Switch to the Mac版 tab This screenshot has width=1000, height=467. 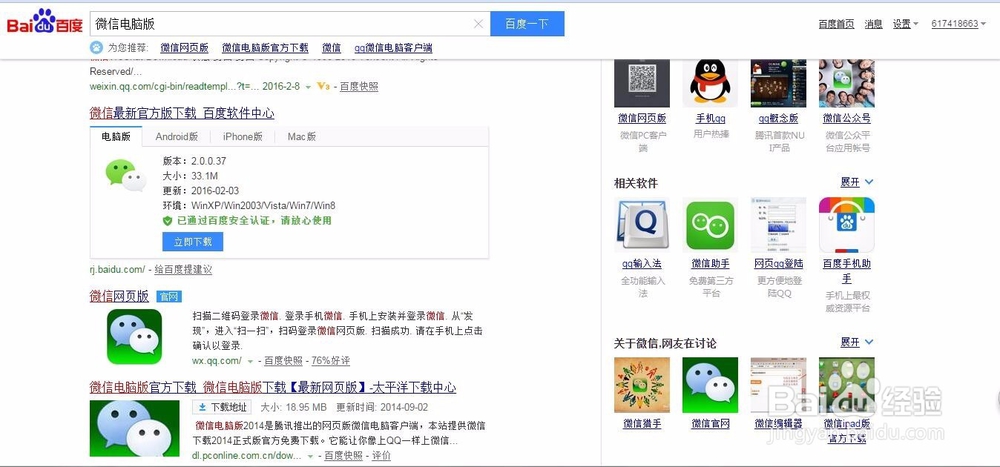(x=301, y=137)
